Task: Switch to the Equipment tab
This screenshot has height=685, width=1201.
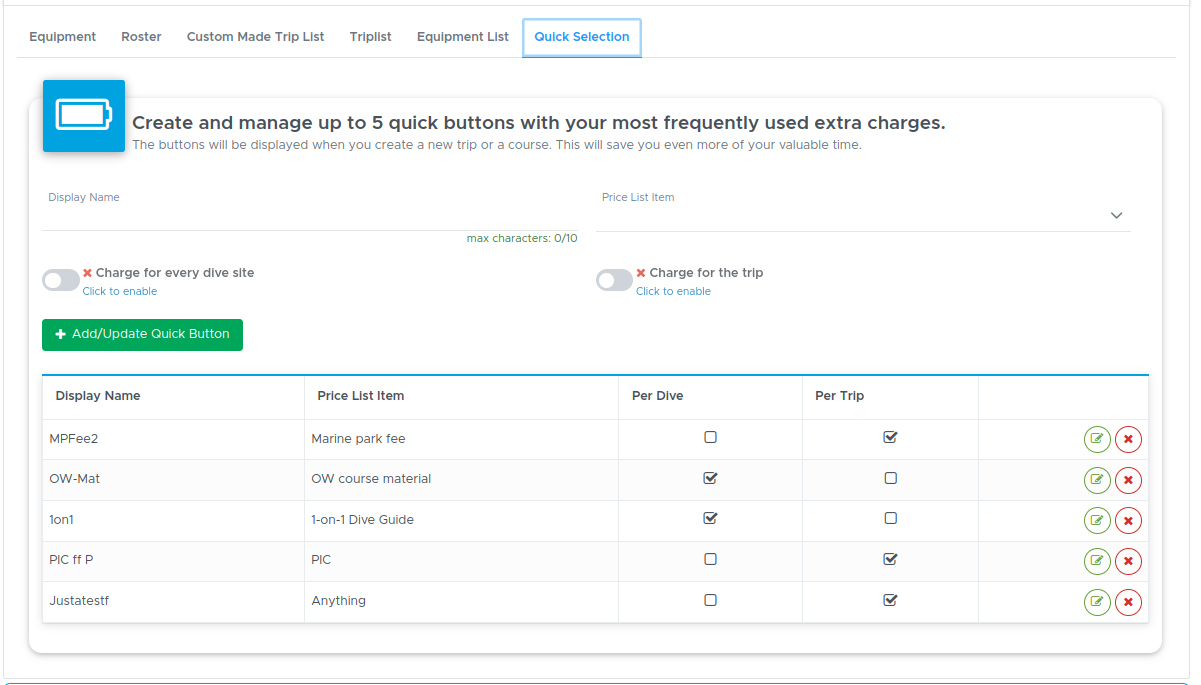Action: click(x=63, y=37)
